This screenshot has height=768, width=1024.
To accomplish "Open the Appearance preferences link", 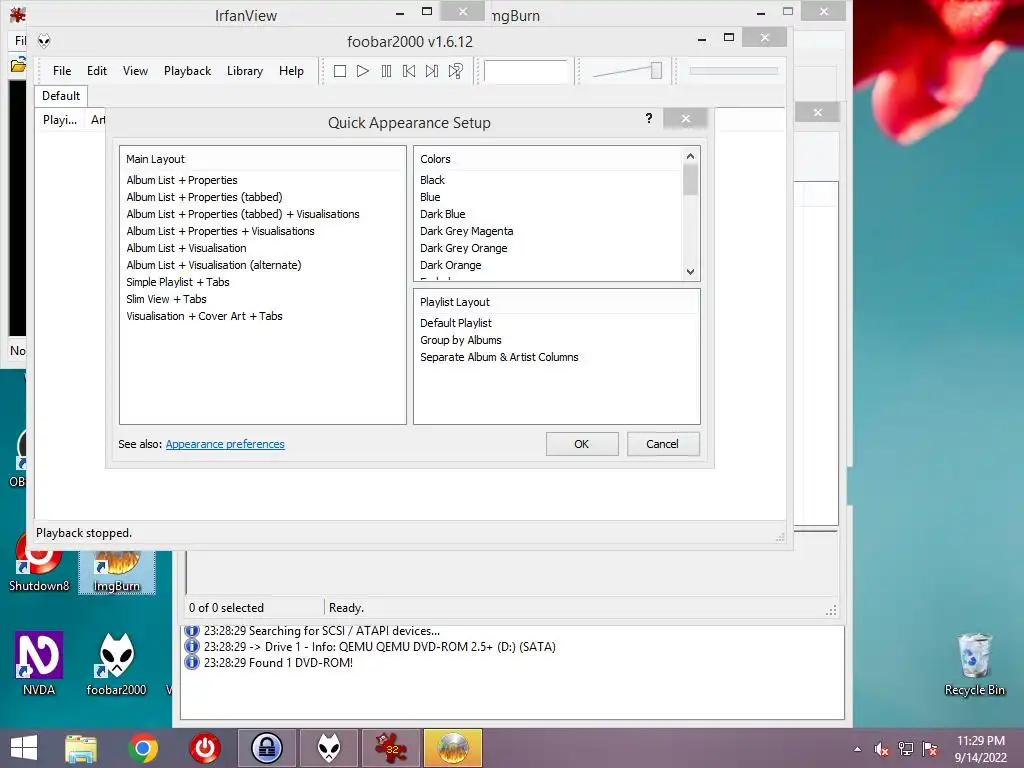I will click(225, 444).
